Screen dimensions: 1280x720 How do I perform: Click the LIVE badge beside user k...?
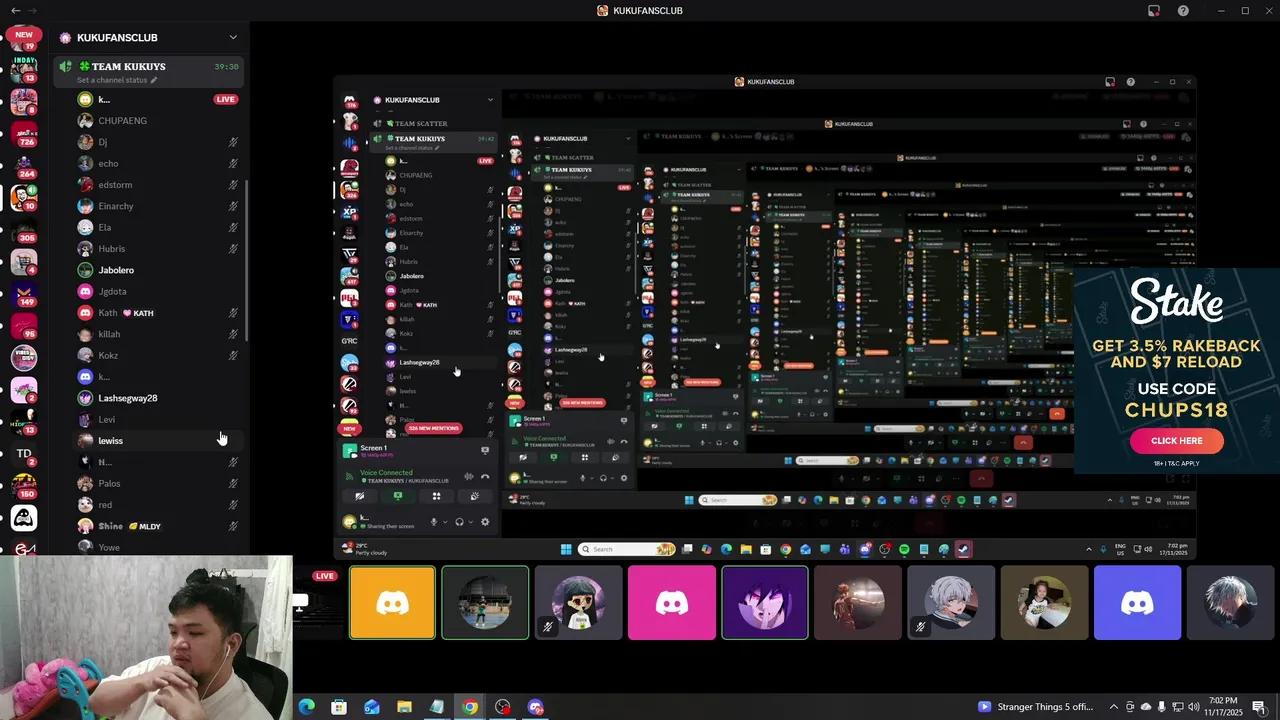tap(226, 99)
